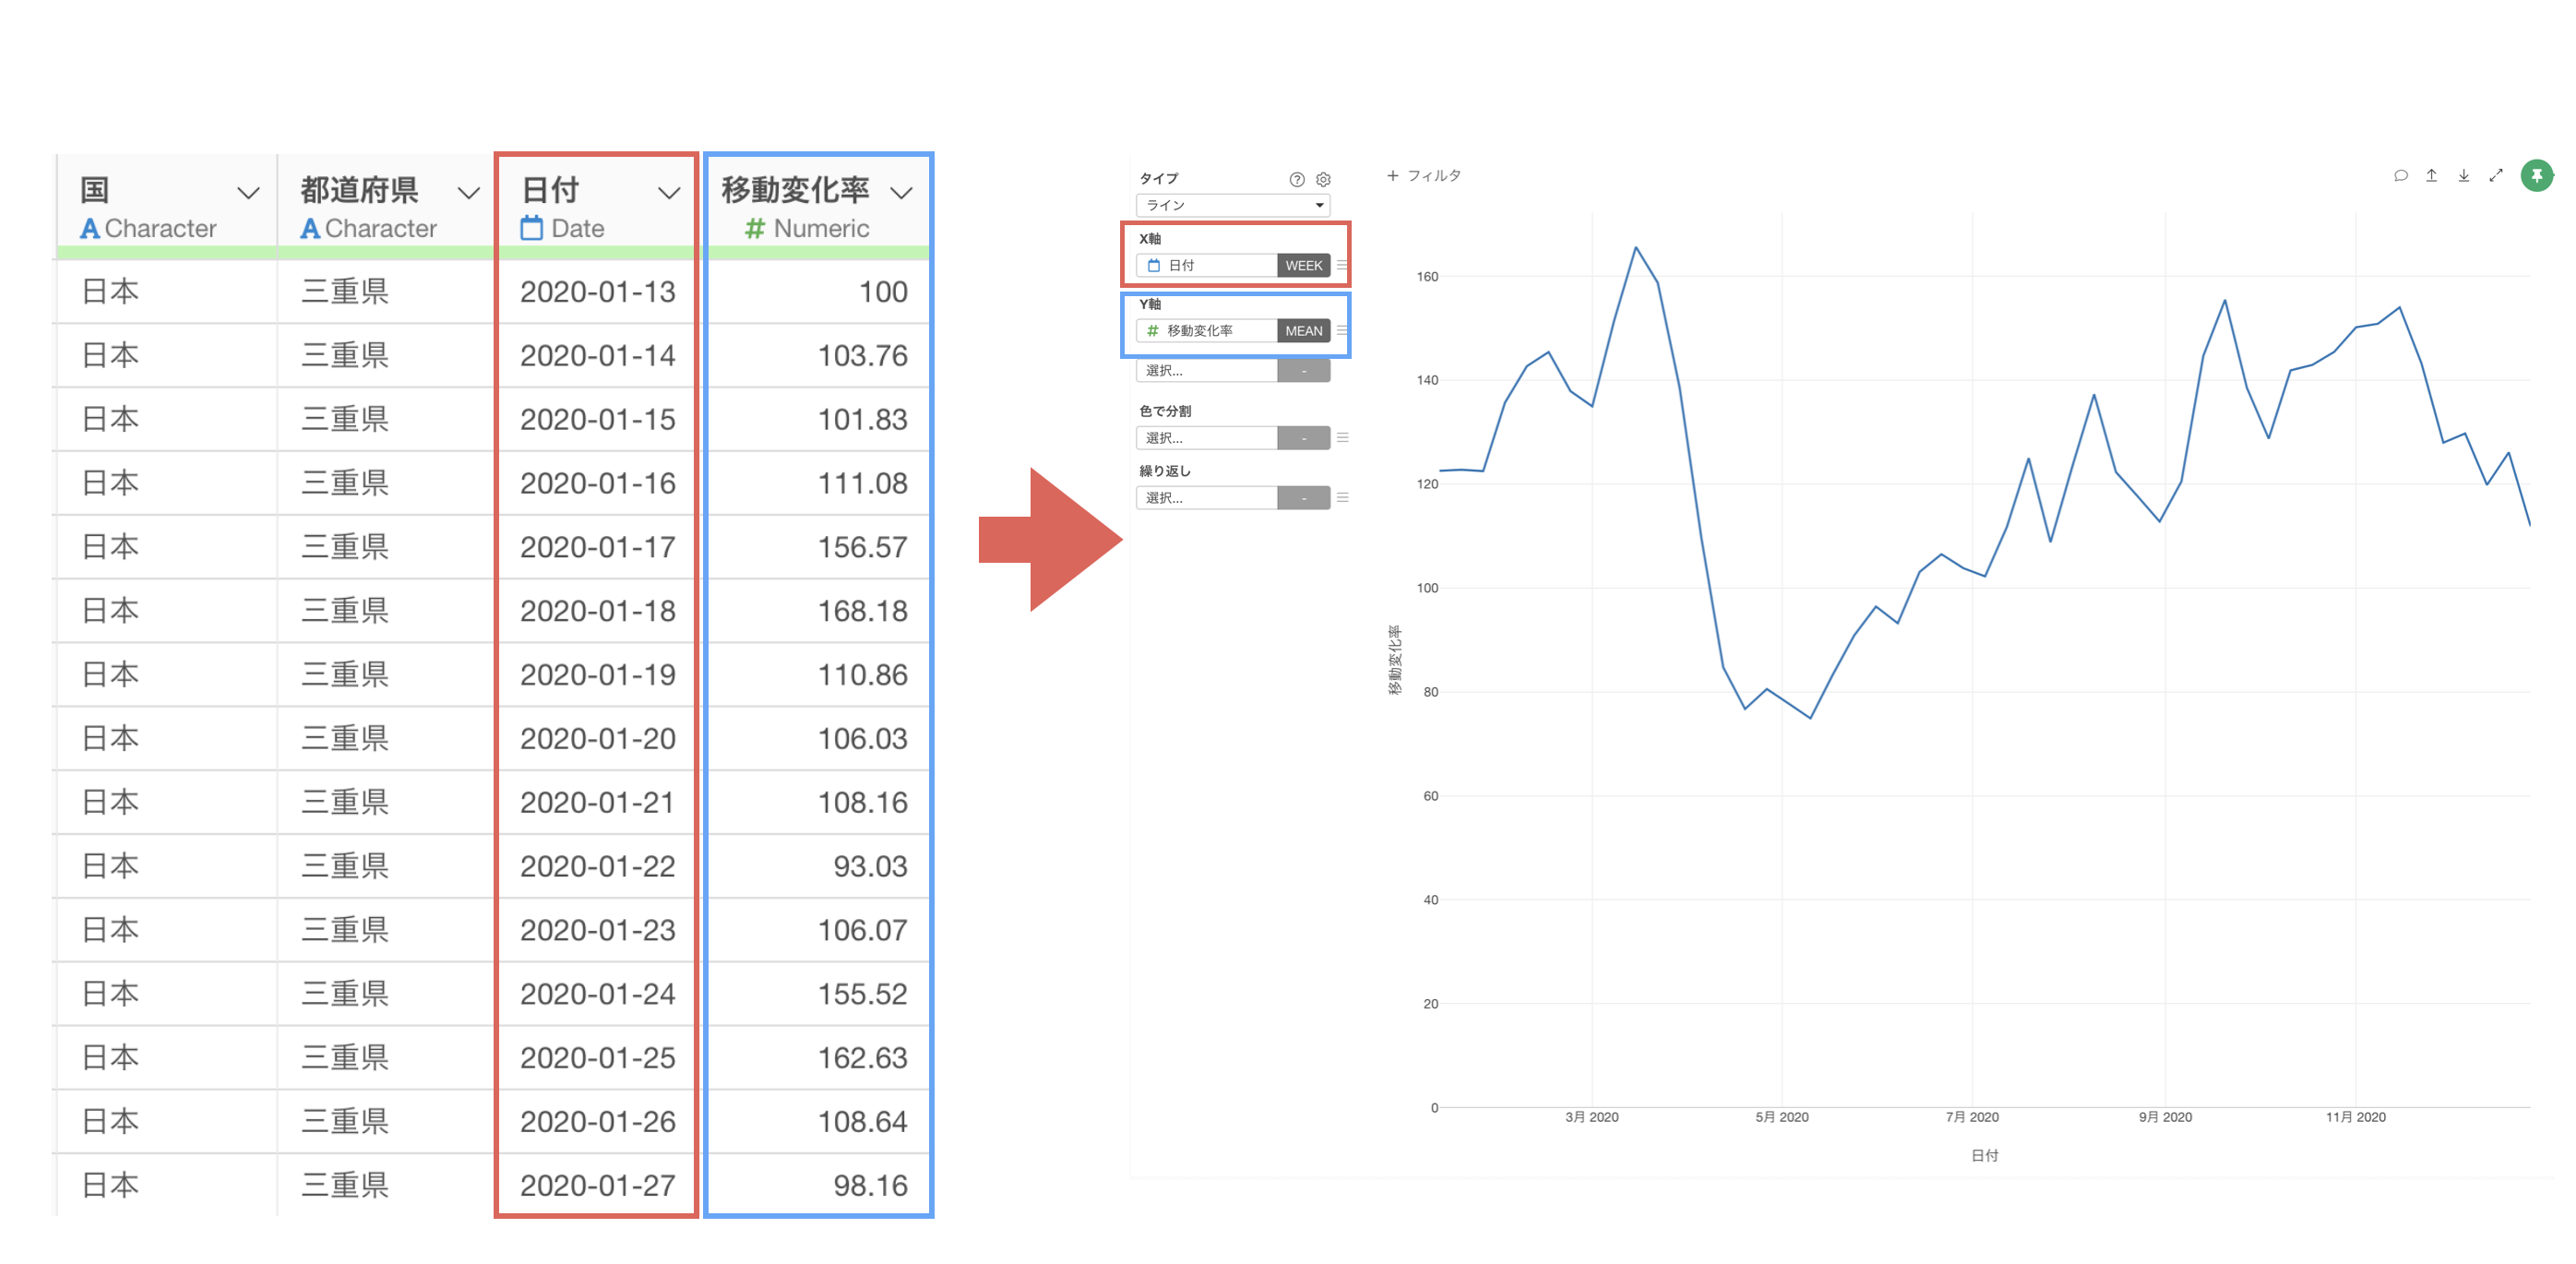This screenshot has width=2576, height=1264.
Task: Open the chart type help icon
Action: [1296, 180]
